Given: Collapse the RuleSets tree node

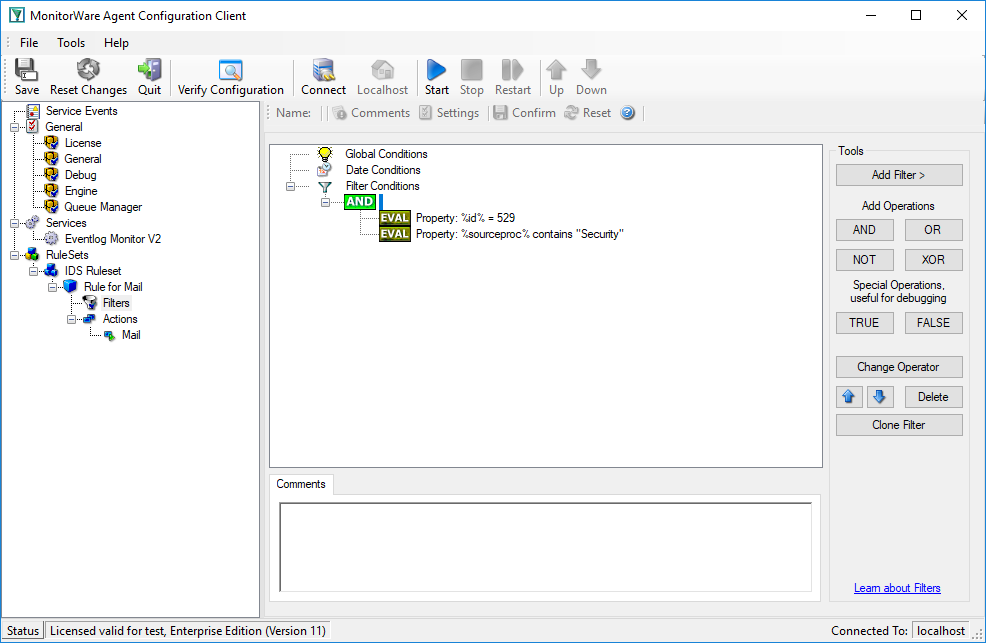Looking at the screenshot, I should tap(14, 255).
